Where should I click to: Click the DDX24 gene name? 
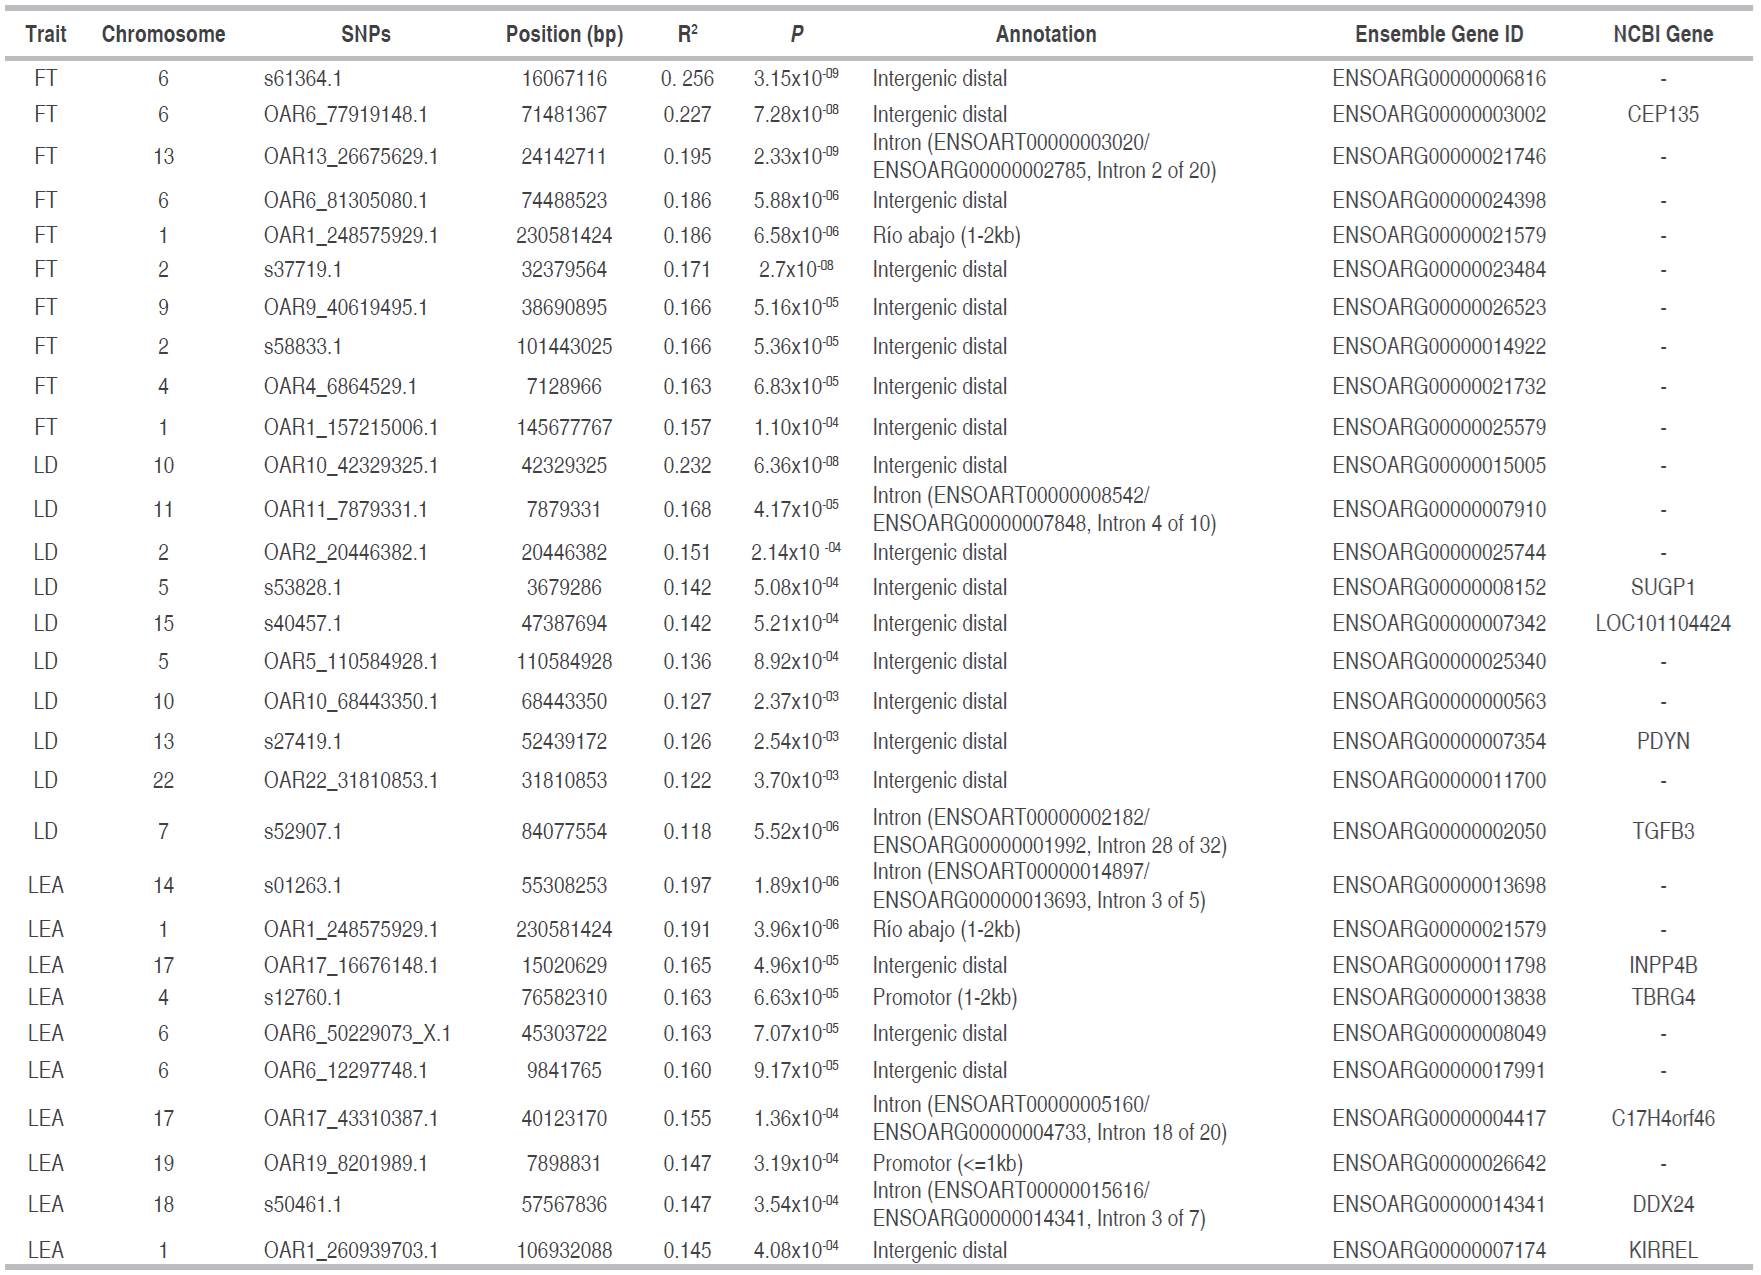[x=1662, y=1204]
